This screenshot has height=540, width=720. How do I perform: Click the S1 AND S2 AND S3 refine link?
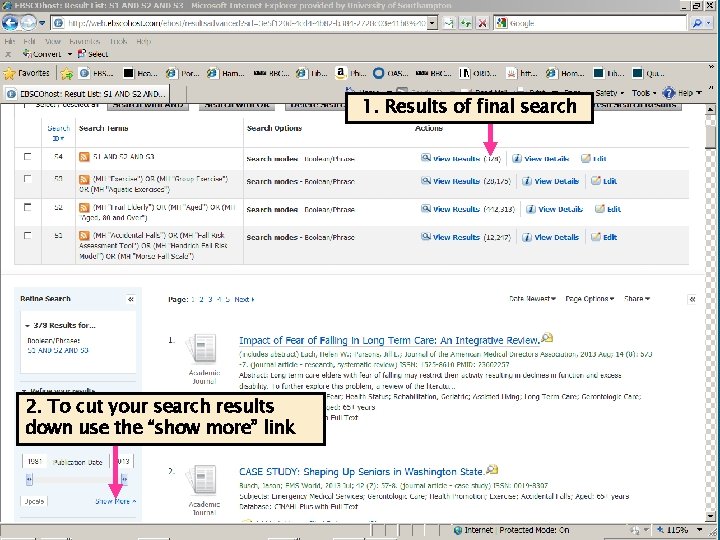58,350
